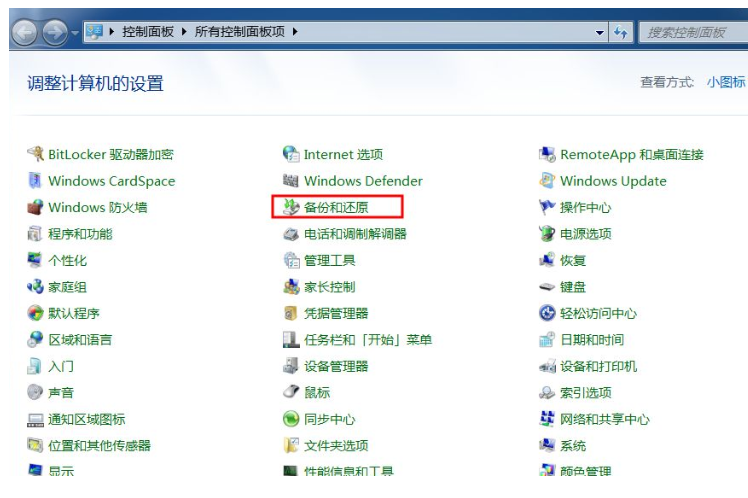
Task: Open the 入门 icon
Action: click(x=35, y=366)
